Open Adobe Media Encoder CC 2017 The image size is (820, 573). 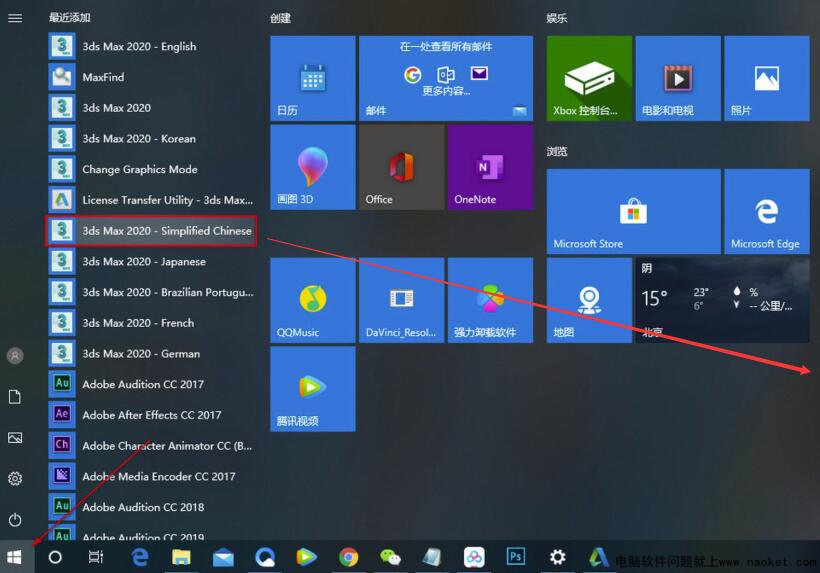[x=151, y=476]
